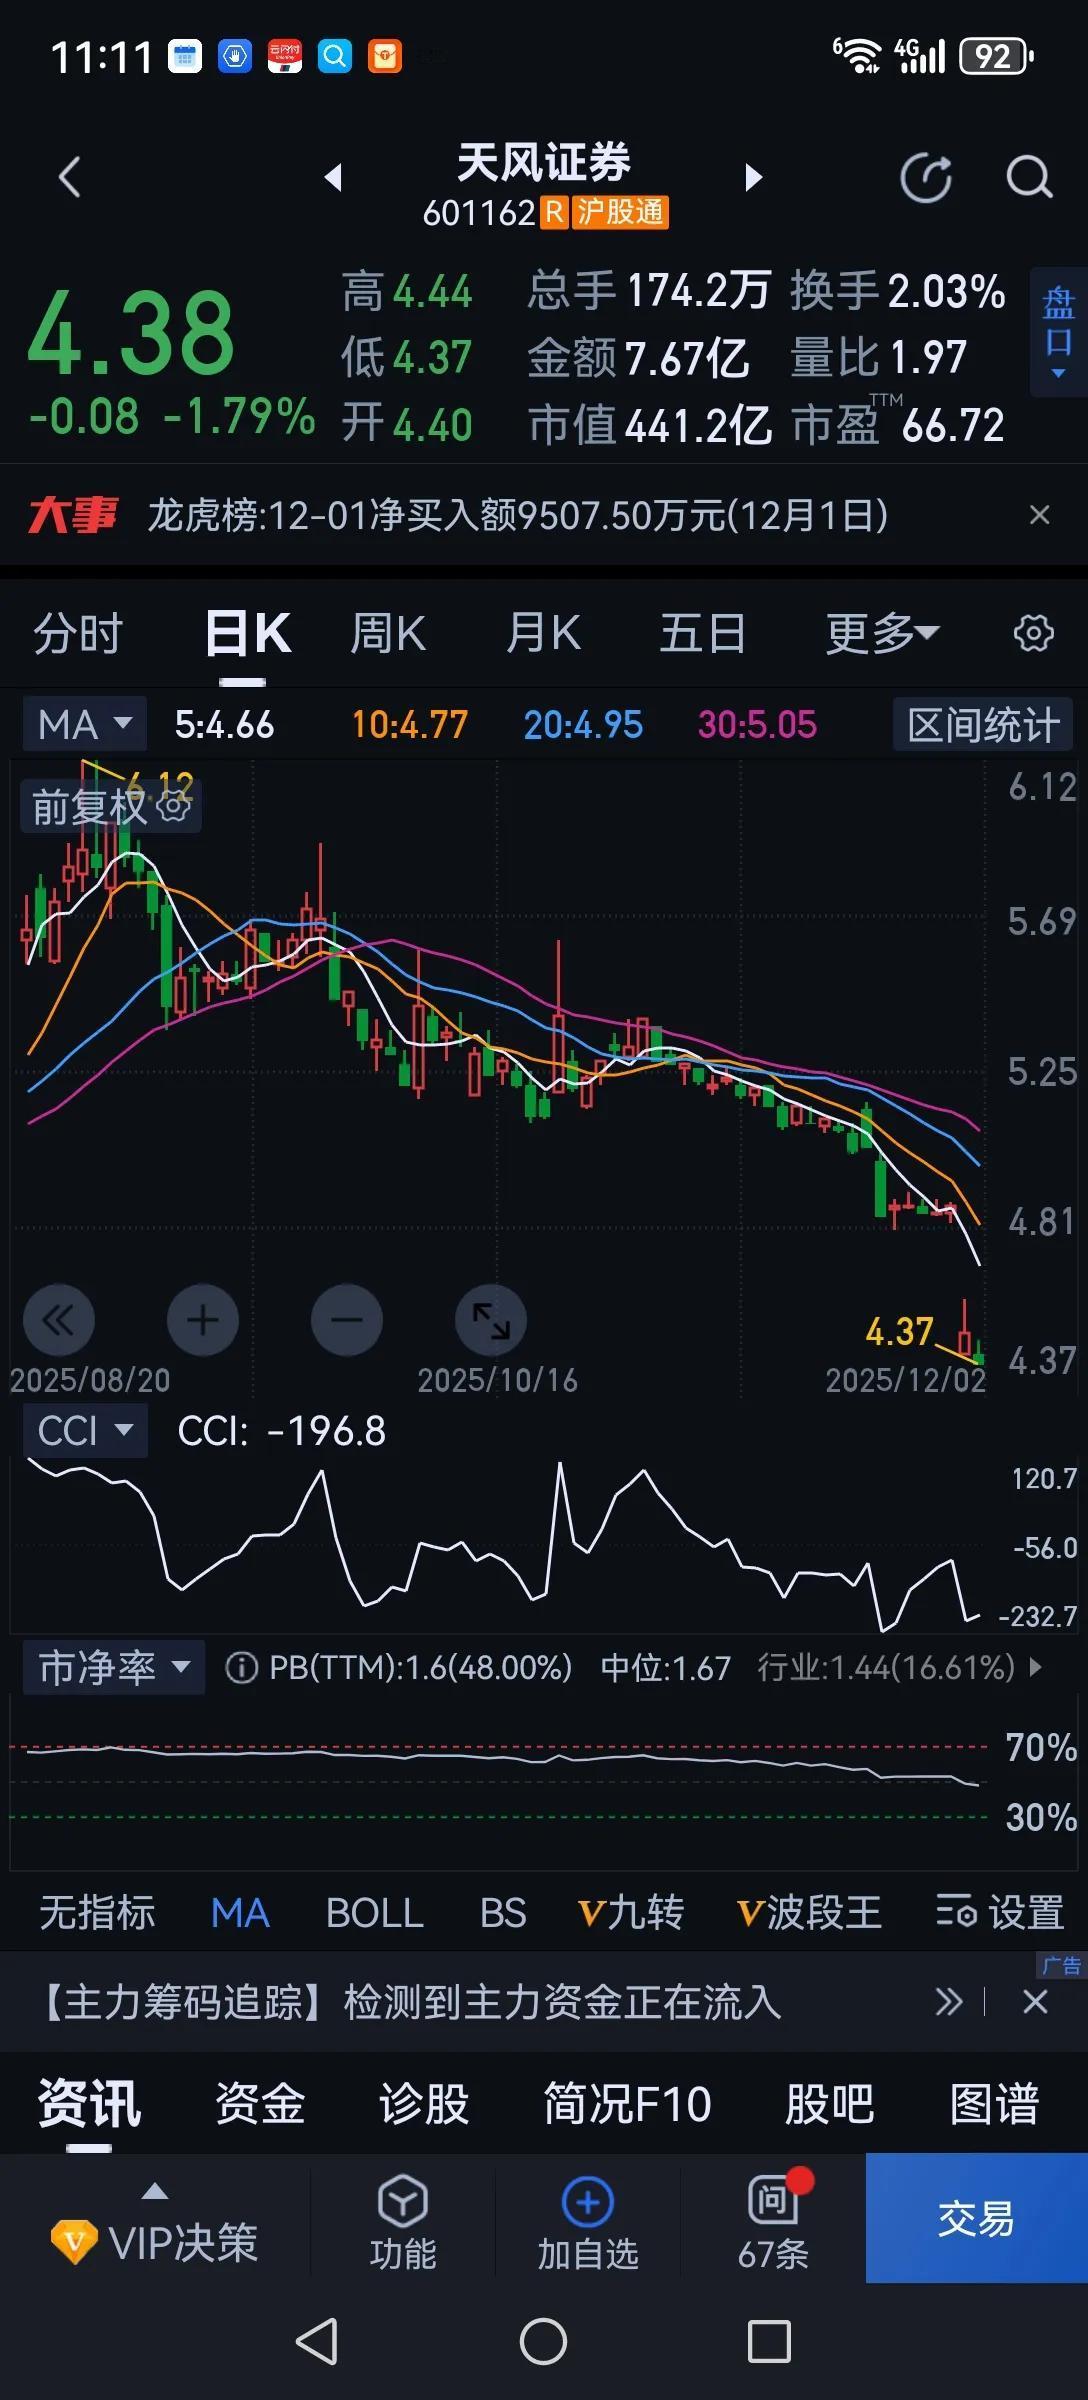Close the 主力筹码追踪 ad banner
Image resolution: width=1088 pixels, height=2400 pixels.
point(1035,2002)
